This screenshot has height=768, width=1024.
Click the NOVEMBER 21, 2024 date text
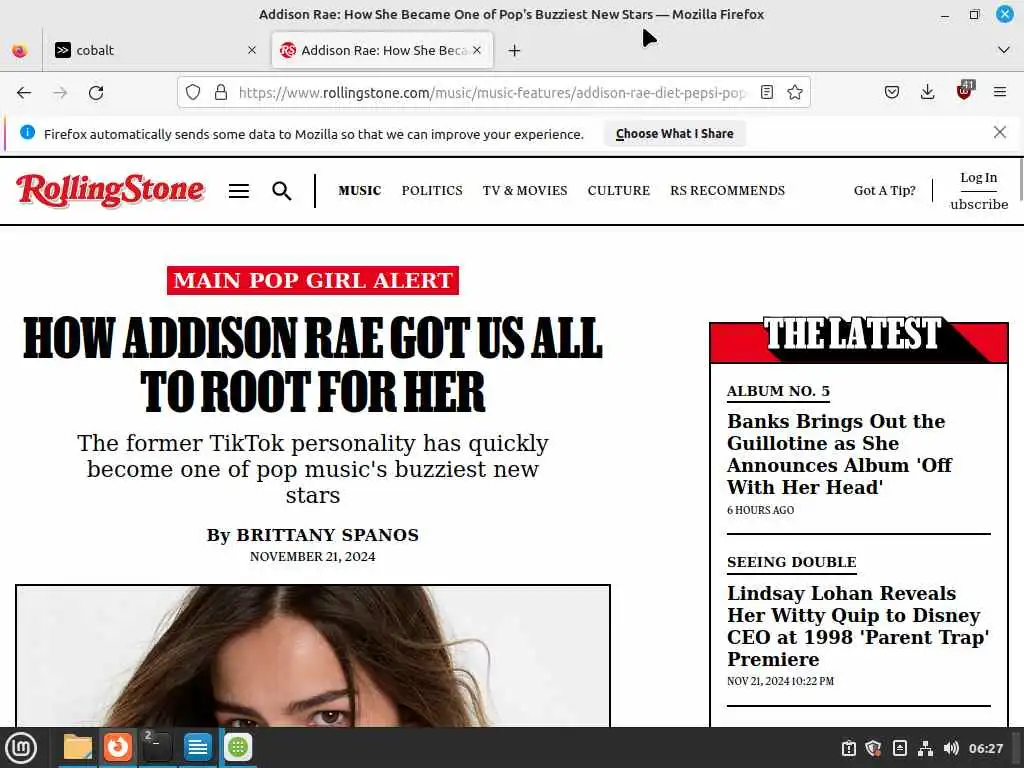pos(313,556)
